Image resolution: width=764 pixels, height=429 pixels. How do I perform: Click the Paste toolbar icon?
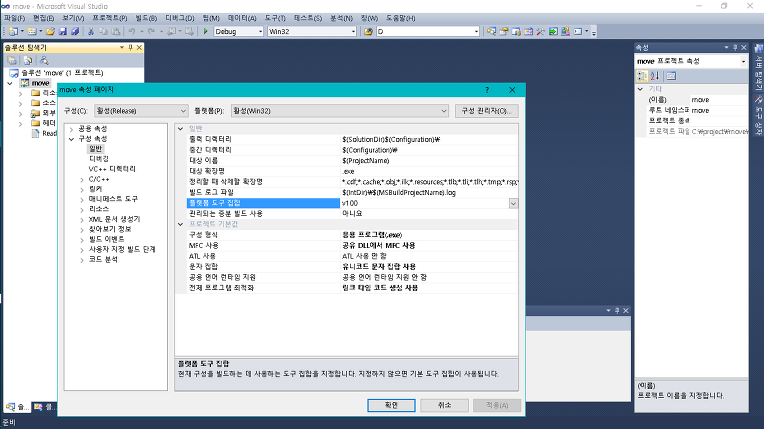(x=116, y=31)
